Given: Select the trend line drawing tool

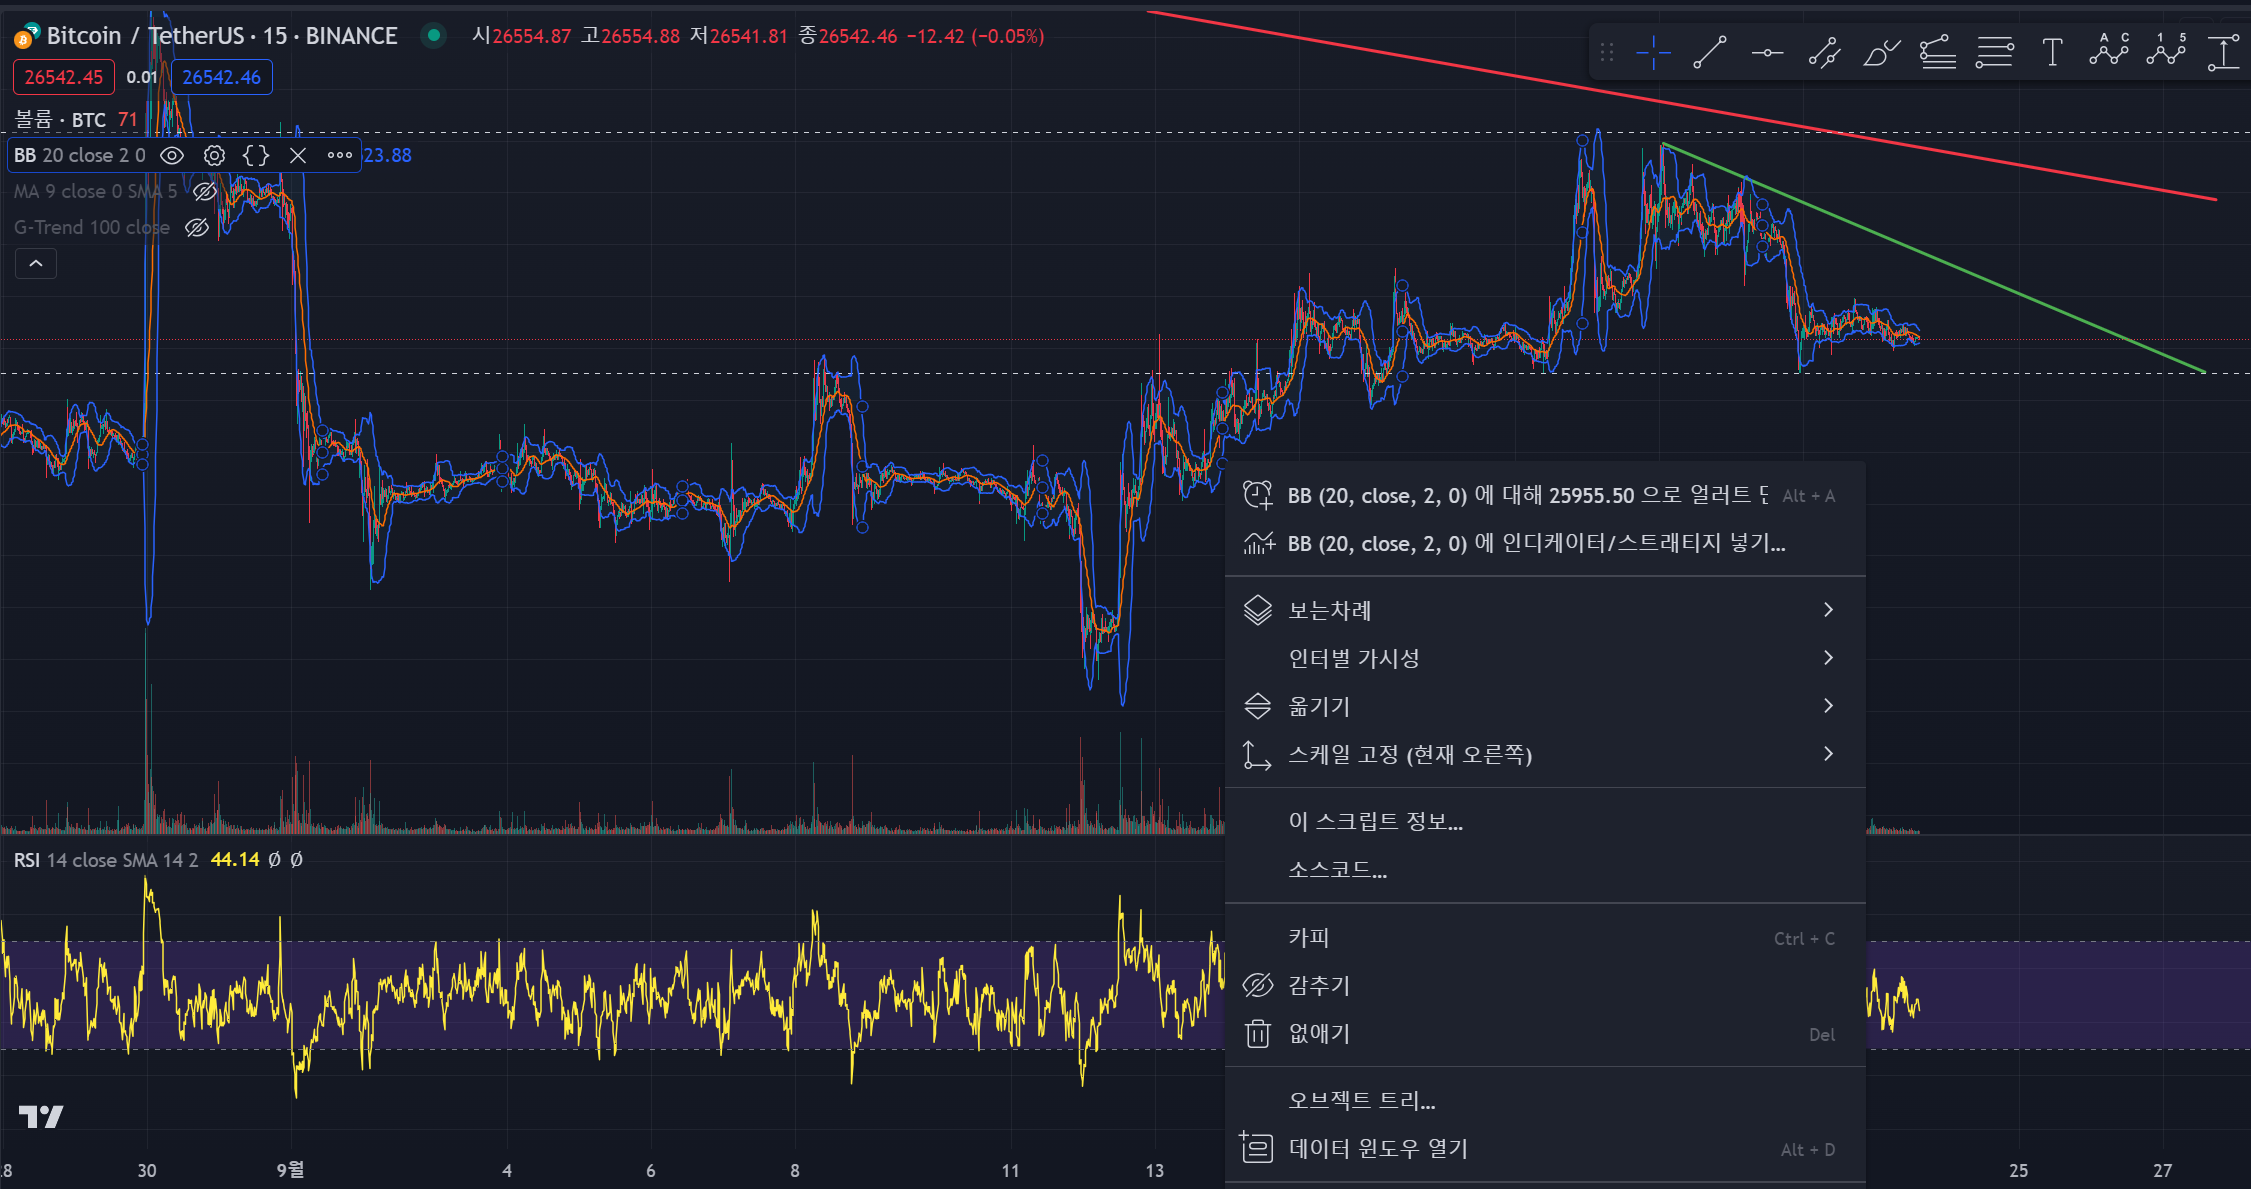Looking at the screenshot, I should (1710, 52).
